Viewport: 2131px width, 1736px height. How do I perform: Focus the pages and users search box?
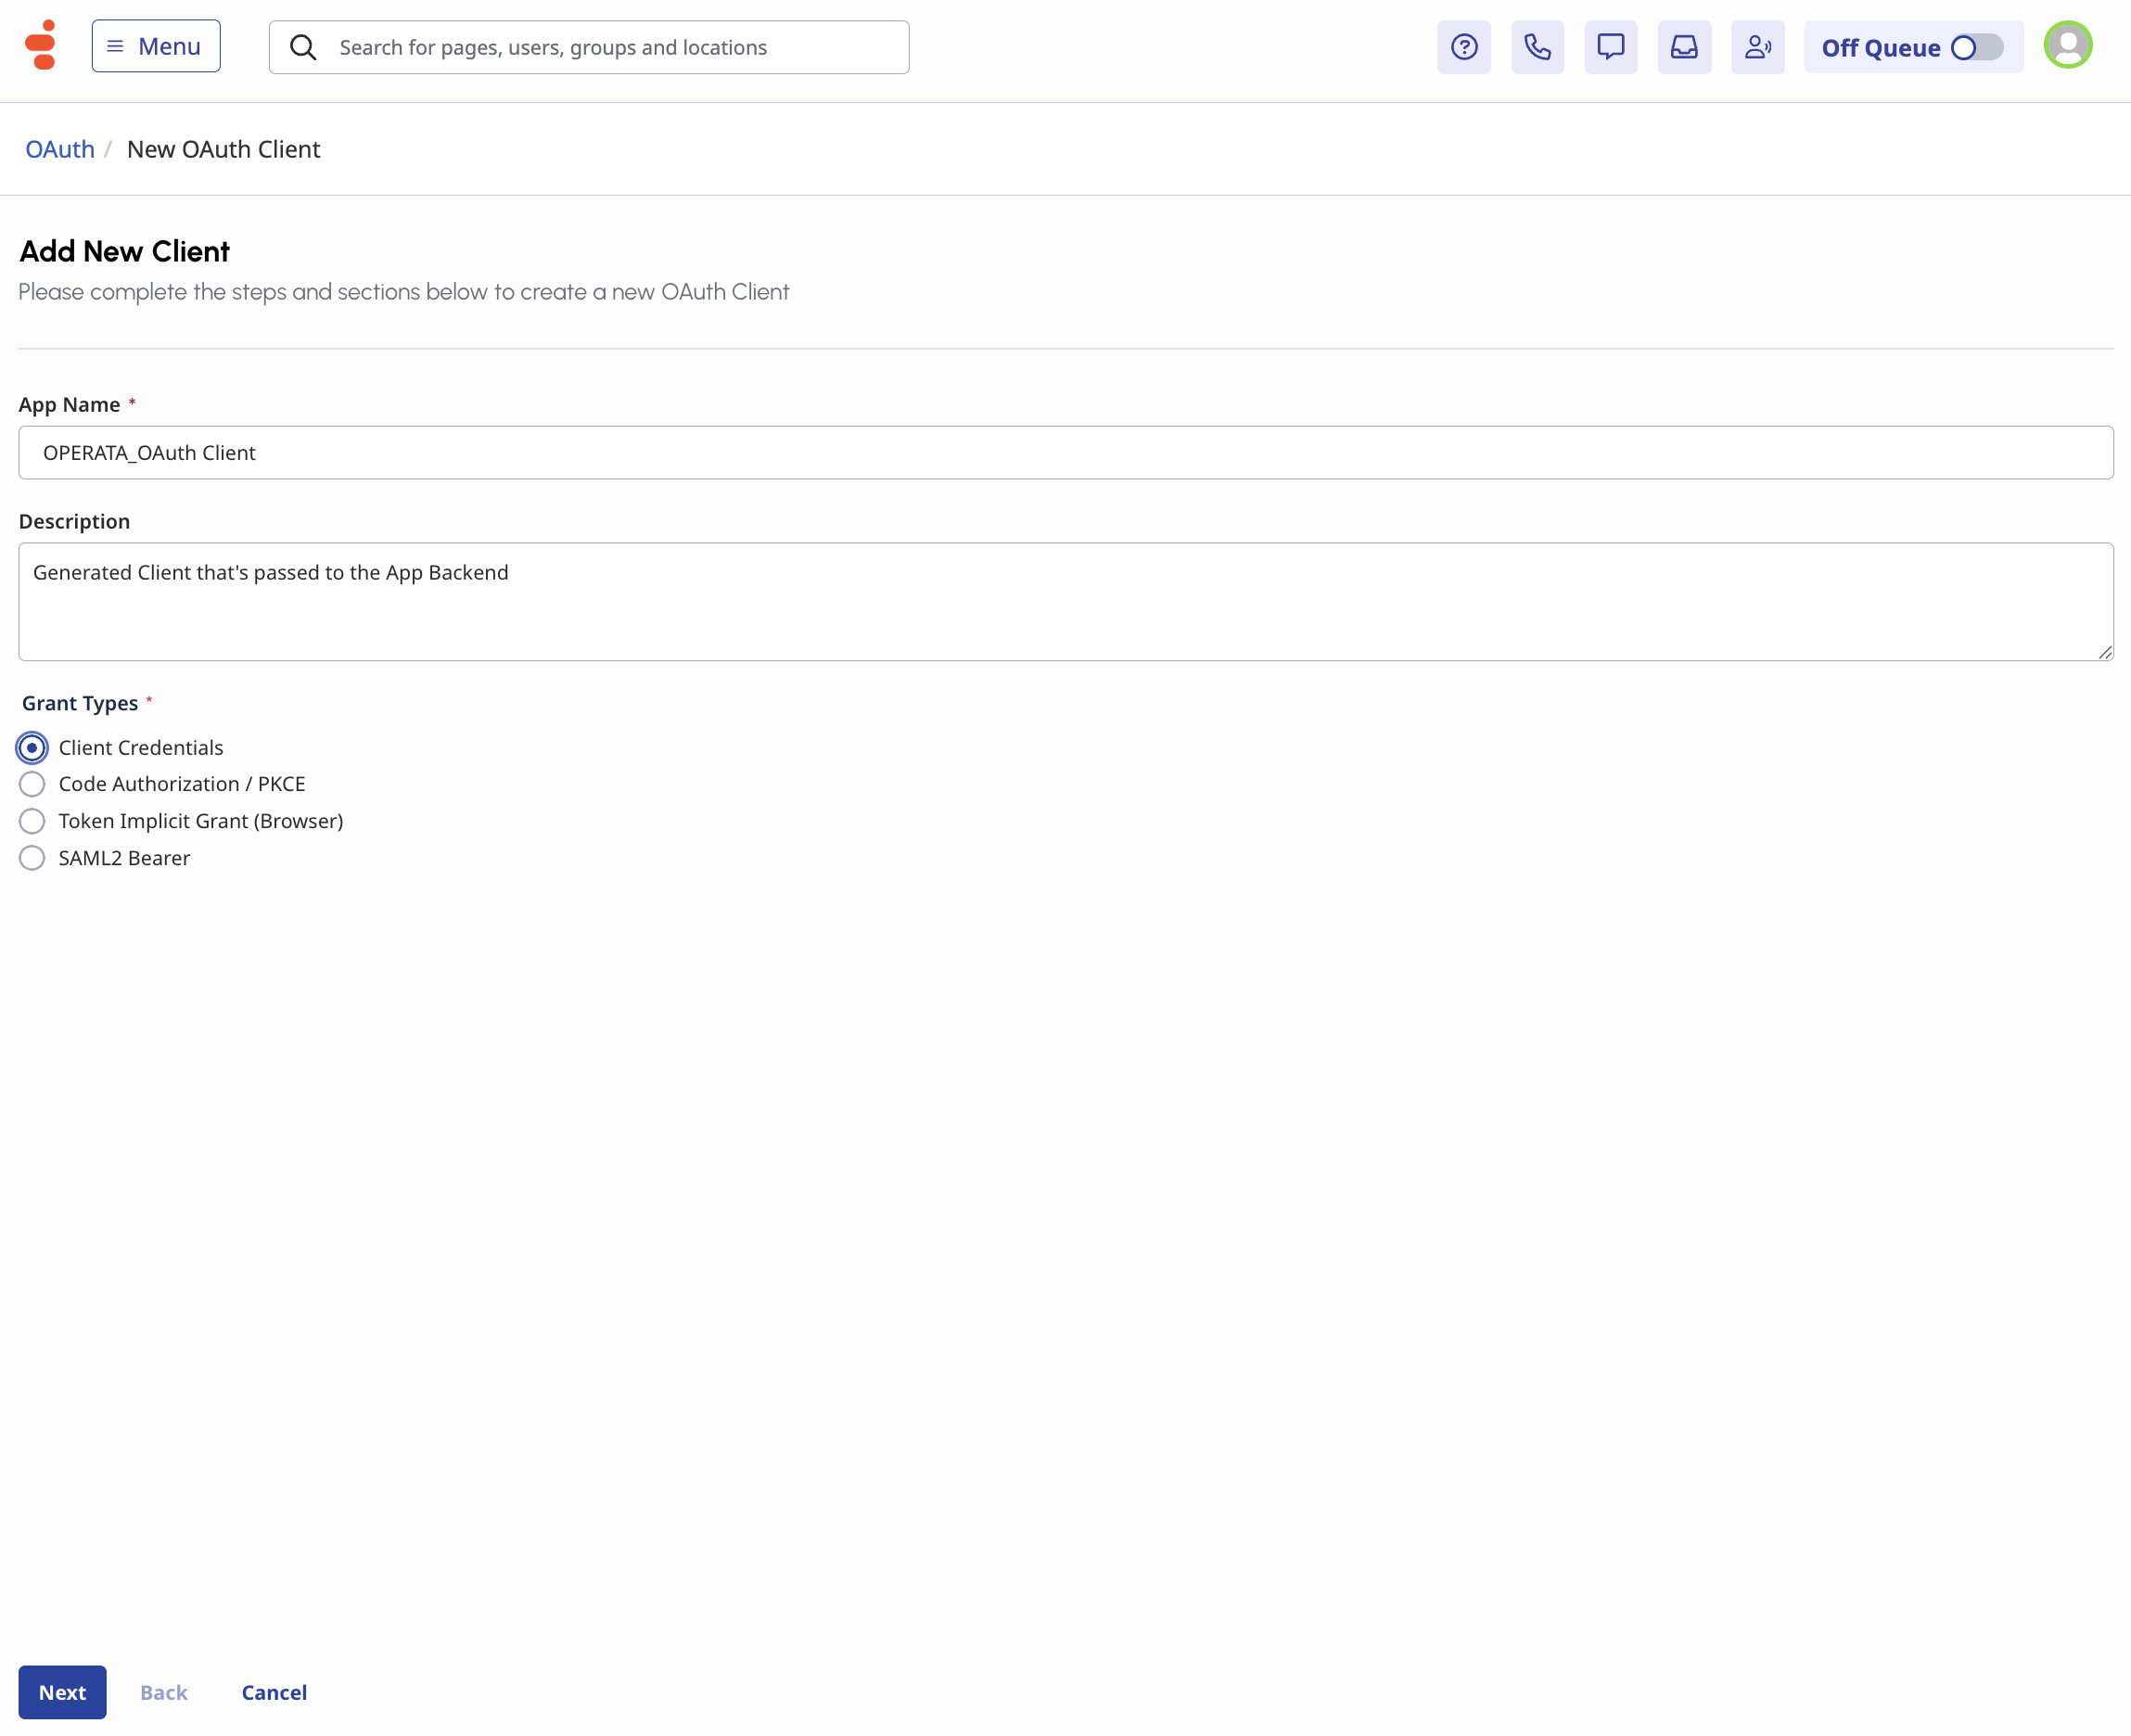pyautogui.click(x=610, y=47)
